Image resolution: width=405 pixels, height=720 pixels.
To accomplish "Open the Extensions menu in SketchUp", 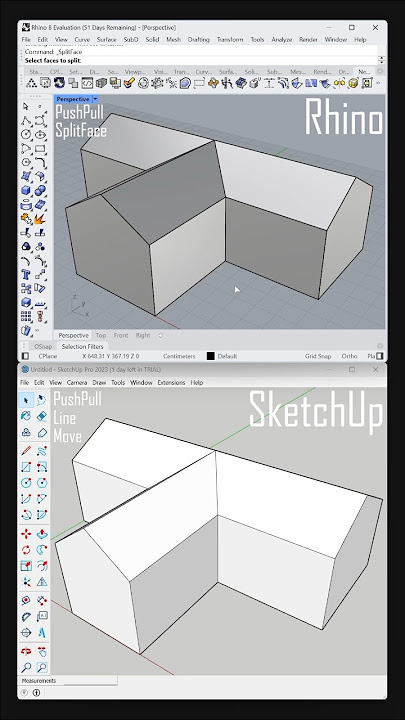I will (171, 382).
